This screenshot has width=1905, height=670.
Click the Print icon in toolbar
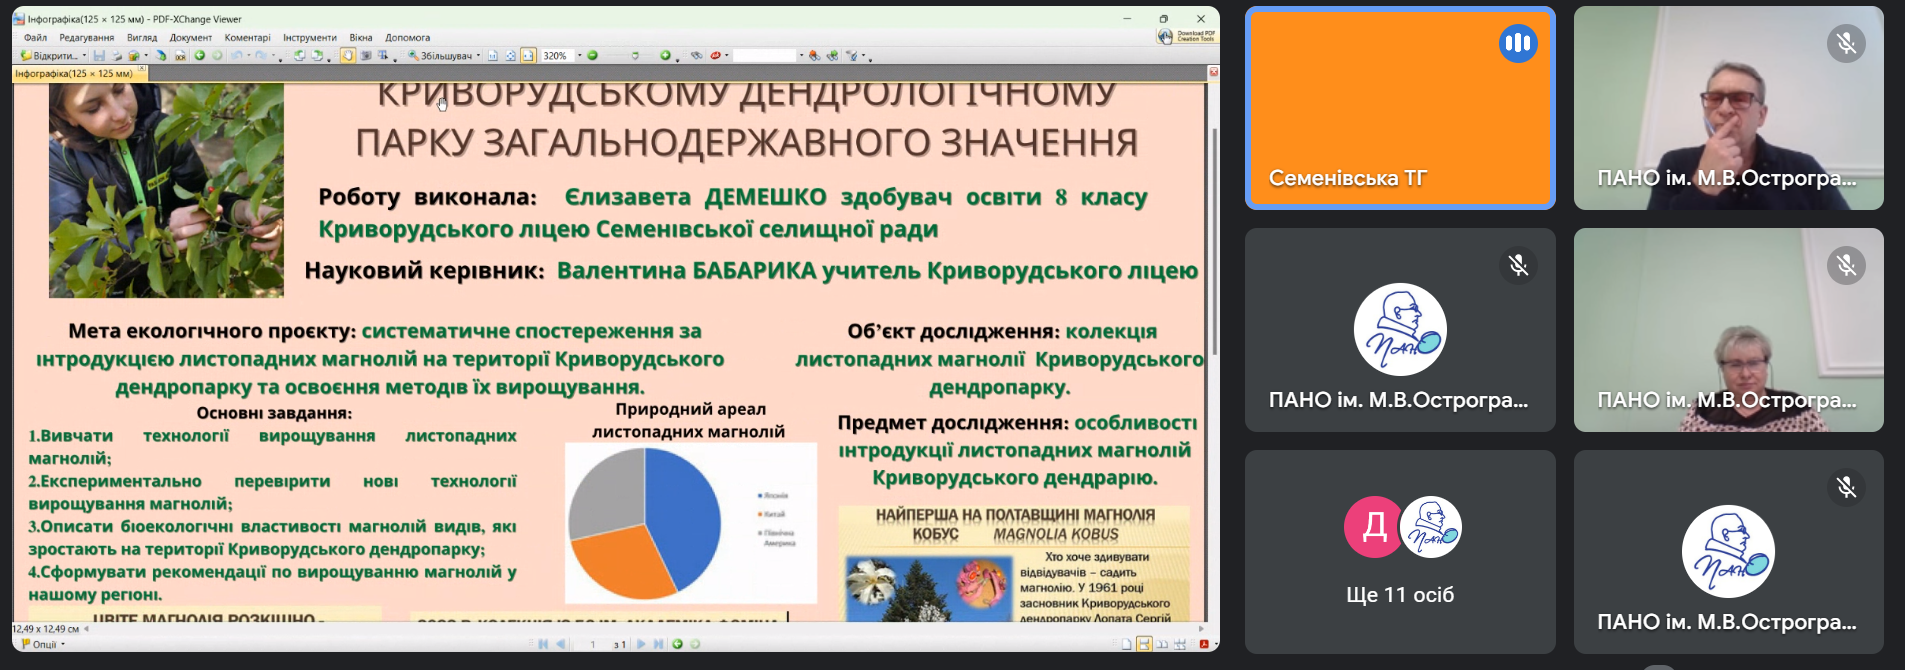pos(117,56)
